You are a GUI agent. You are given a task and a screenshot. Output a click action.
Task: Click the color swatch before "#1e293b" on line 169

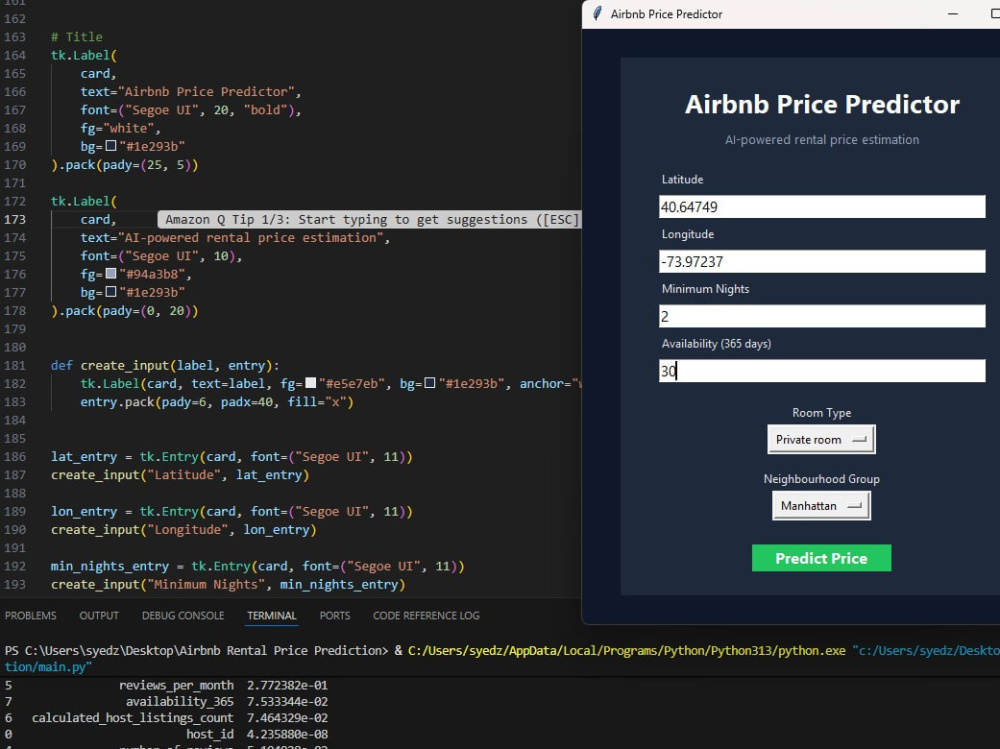tap(111, 146)
